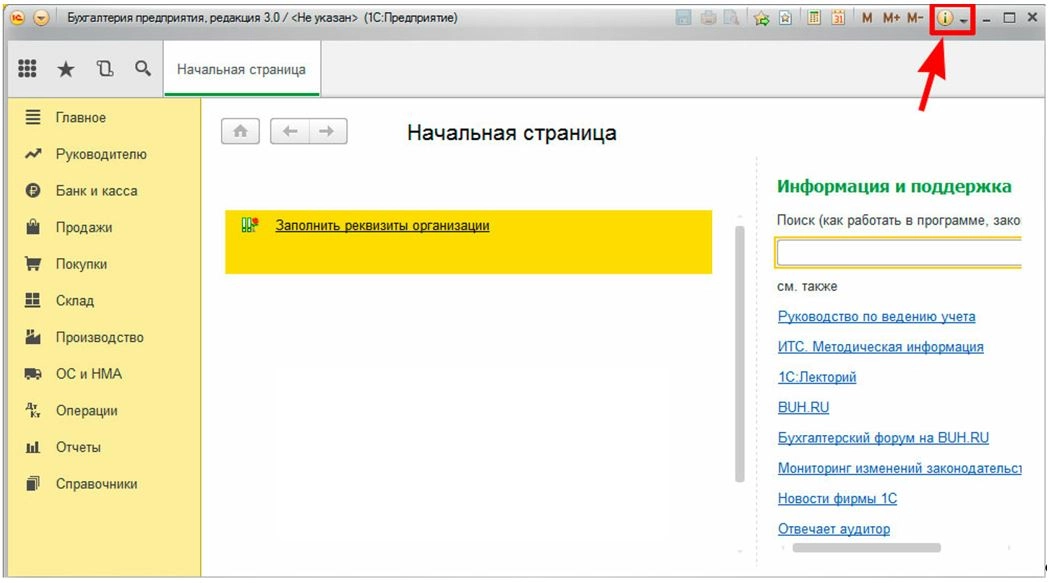Open the Главное section
The width and height of the screenshot is (1054, 583).
81,118
